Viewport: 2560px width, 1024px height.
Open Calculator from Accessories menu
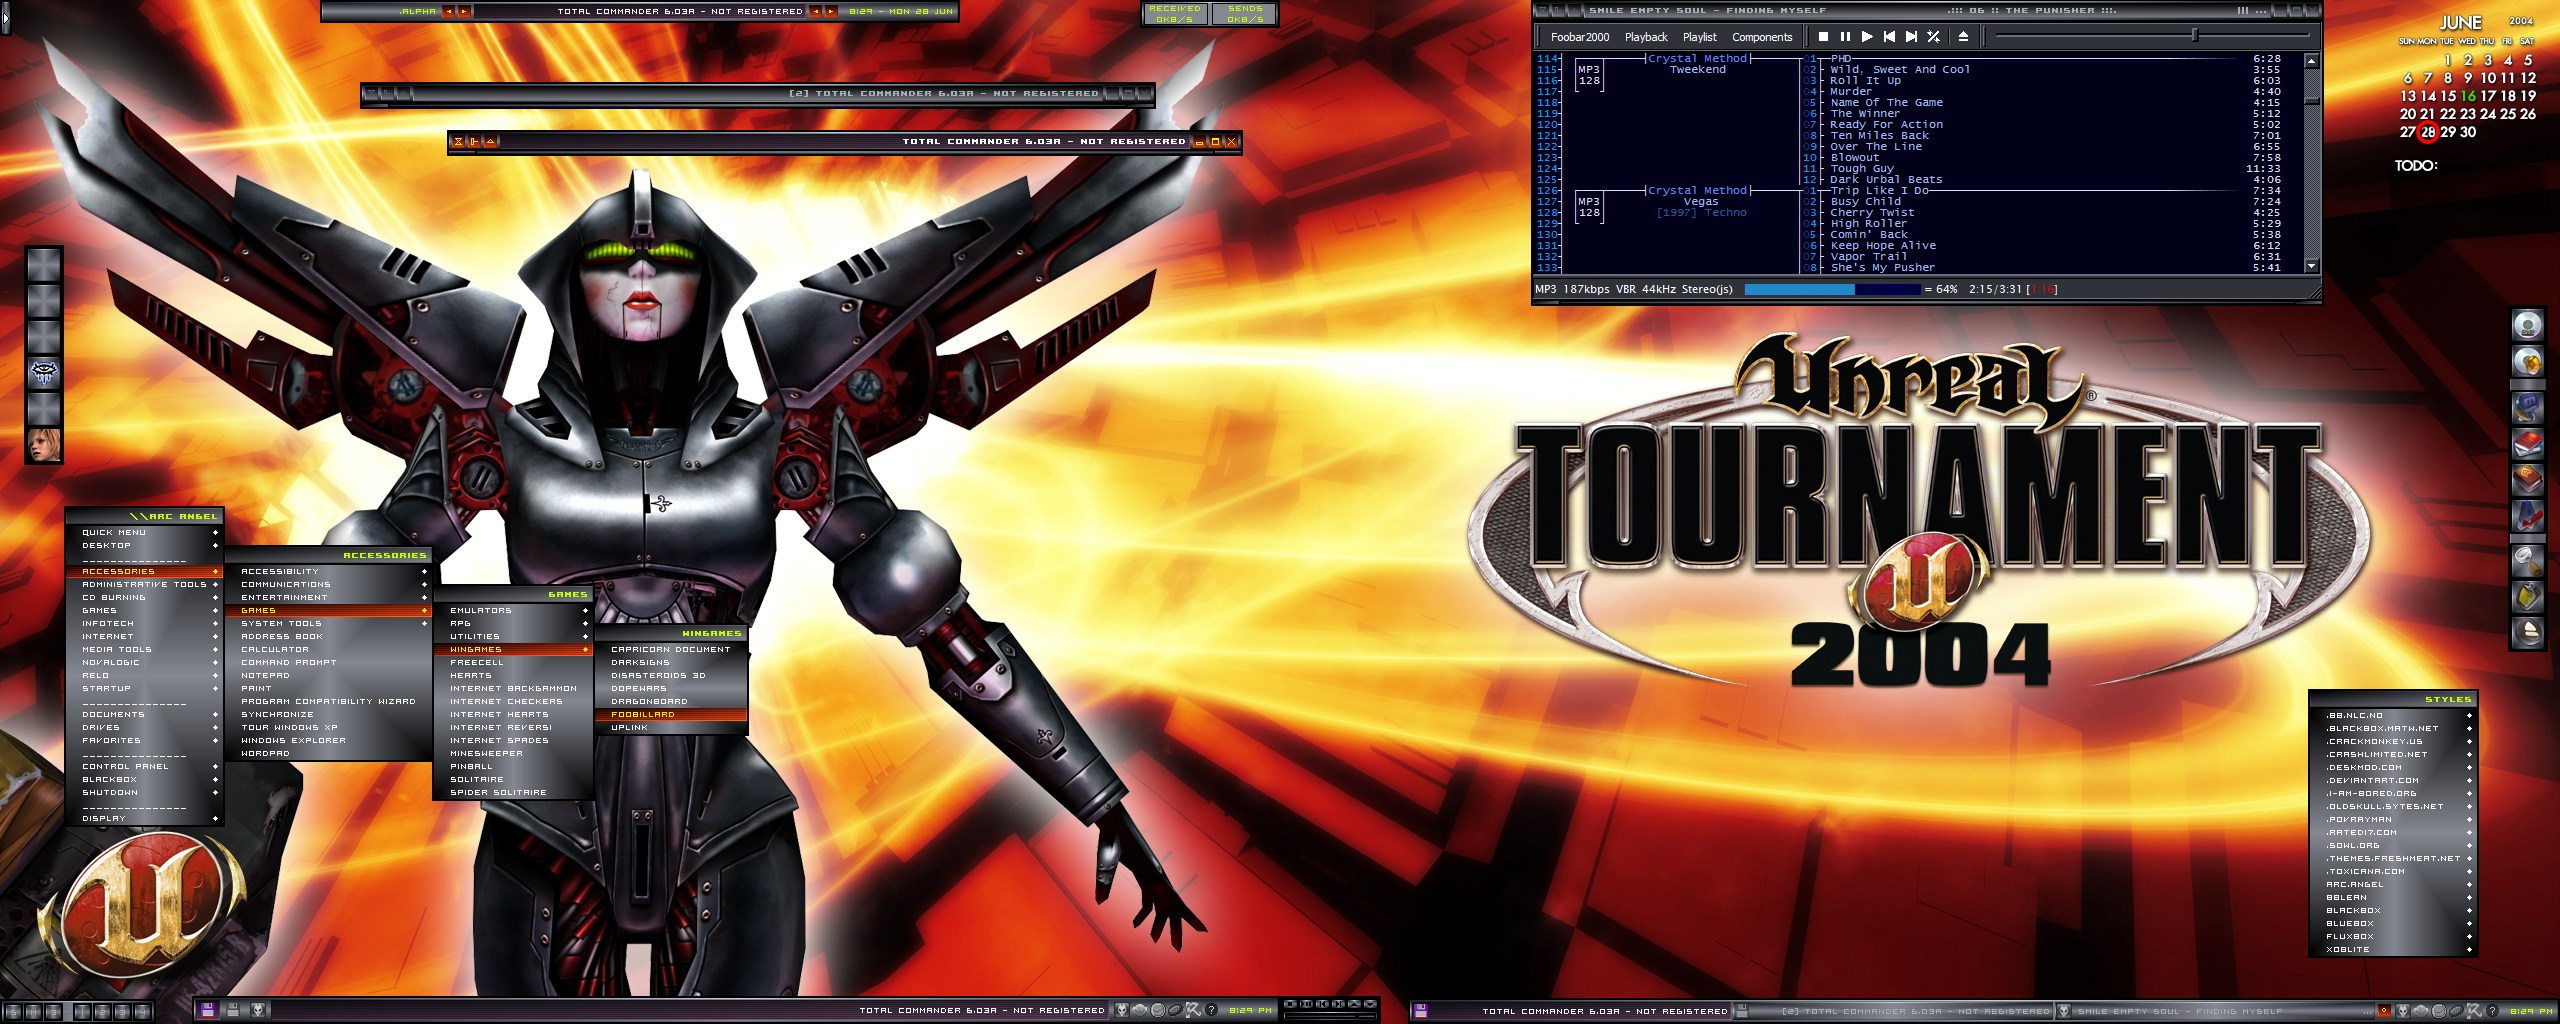pos(329,650)
